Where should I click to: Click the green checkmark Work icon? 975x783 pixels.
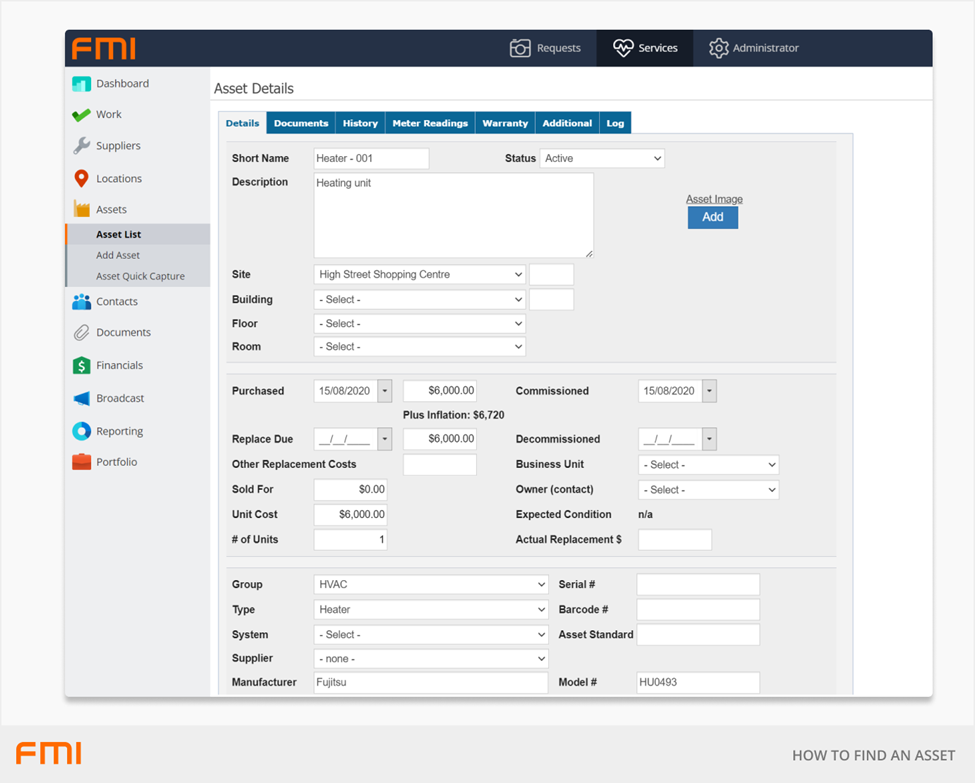point(81,115)
